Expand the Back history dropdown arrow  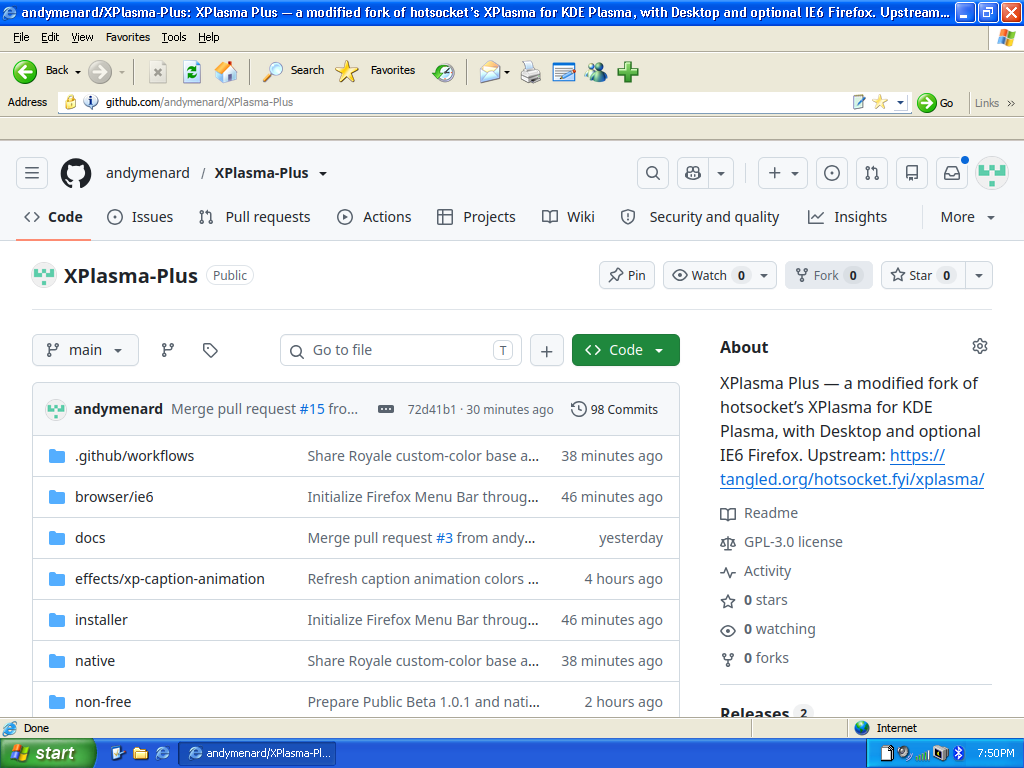(78, 72)
